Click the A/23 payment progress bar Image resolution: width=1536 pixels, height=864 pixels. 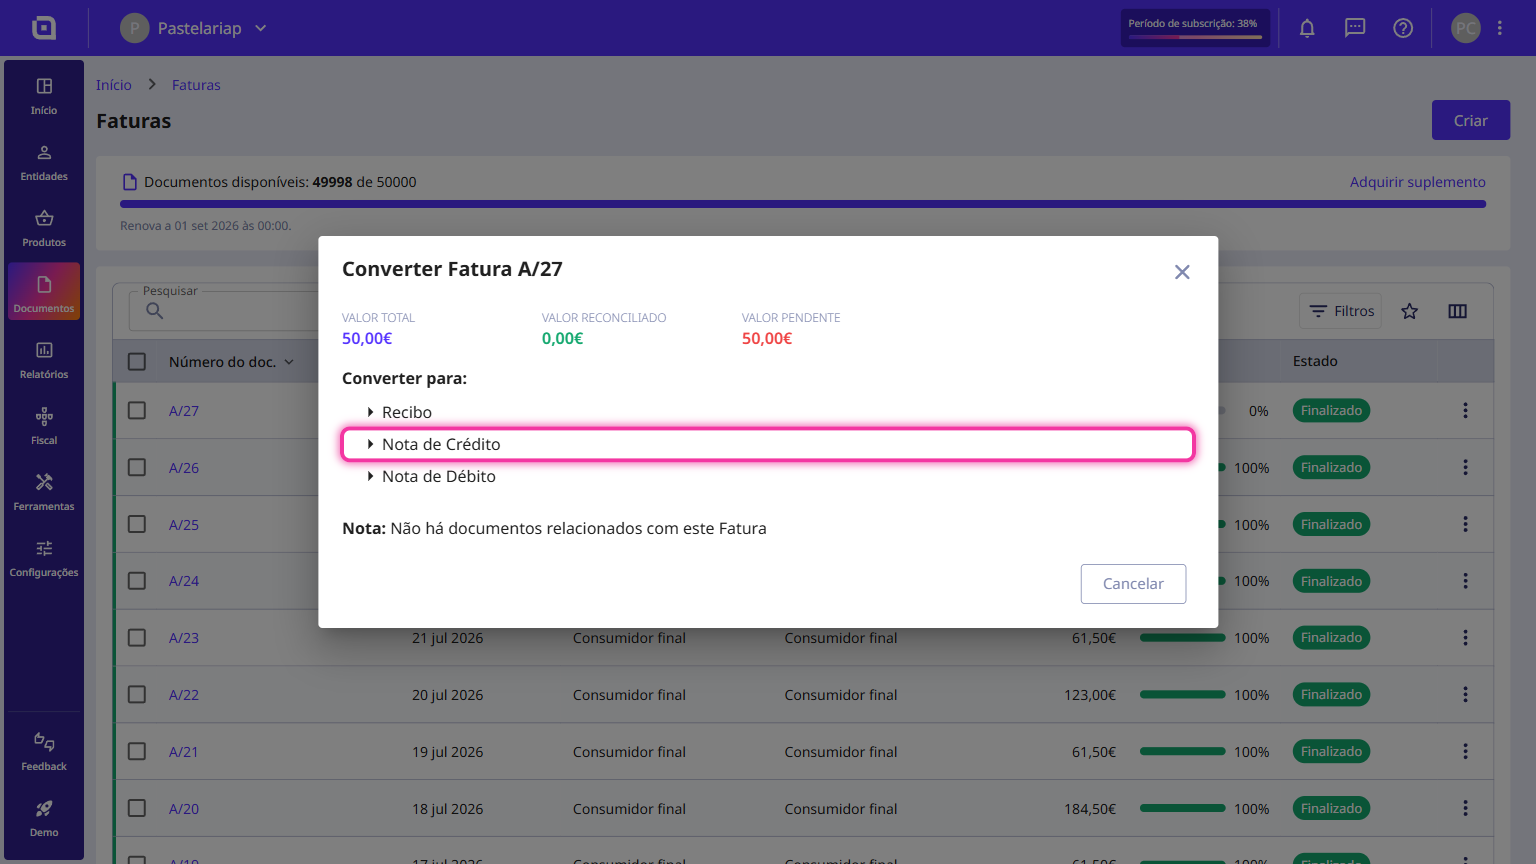[x=1182, y=638]
